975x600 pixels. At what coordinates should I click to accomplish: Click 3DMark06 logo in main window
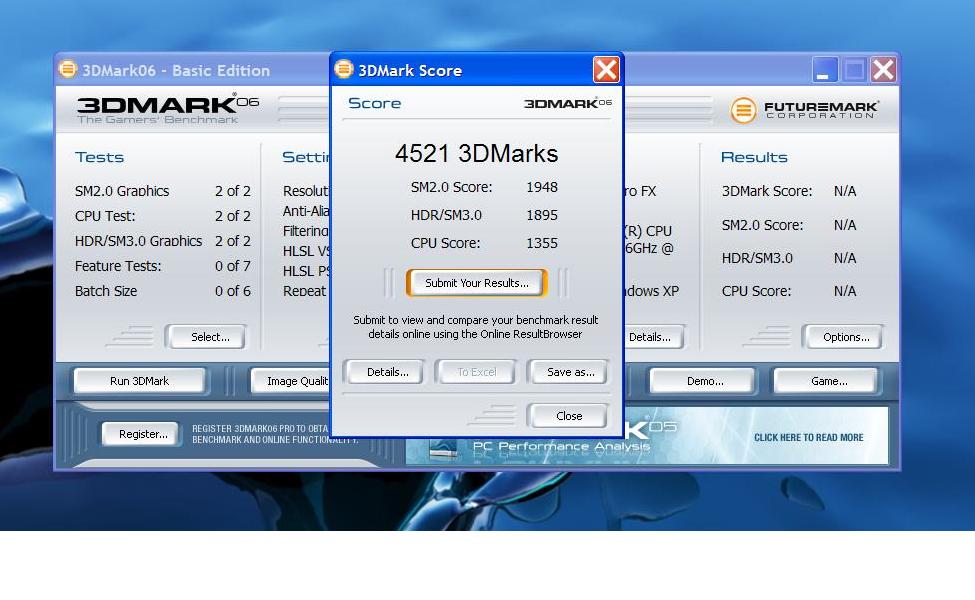point(167,109)
